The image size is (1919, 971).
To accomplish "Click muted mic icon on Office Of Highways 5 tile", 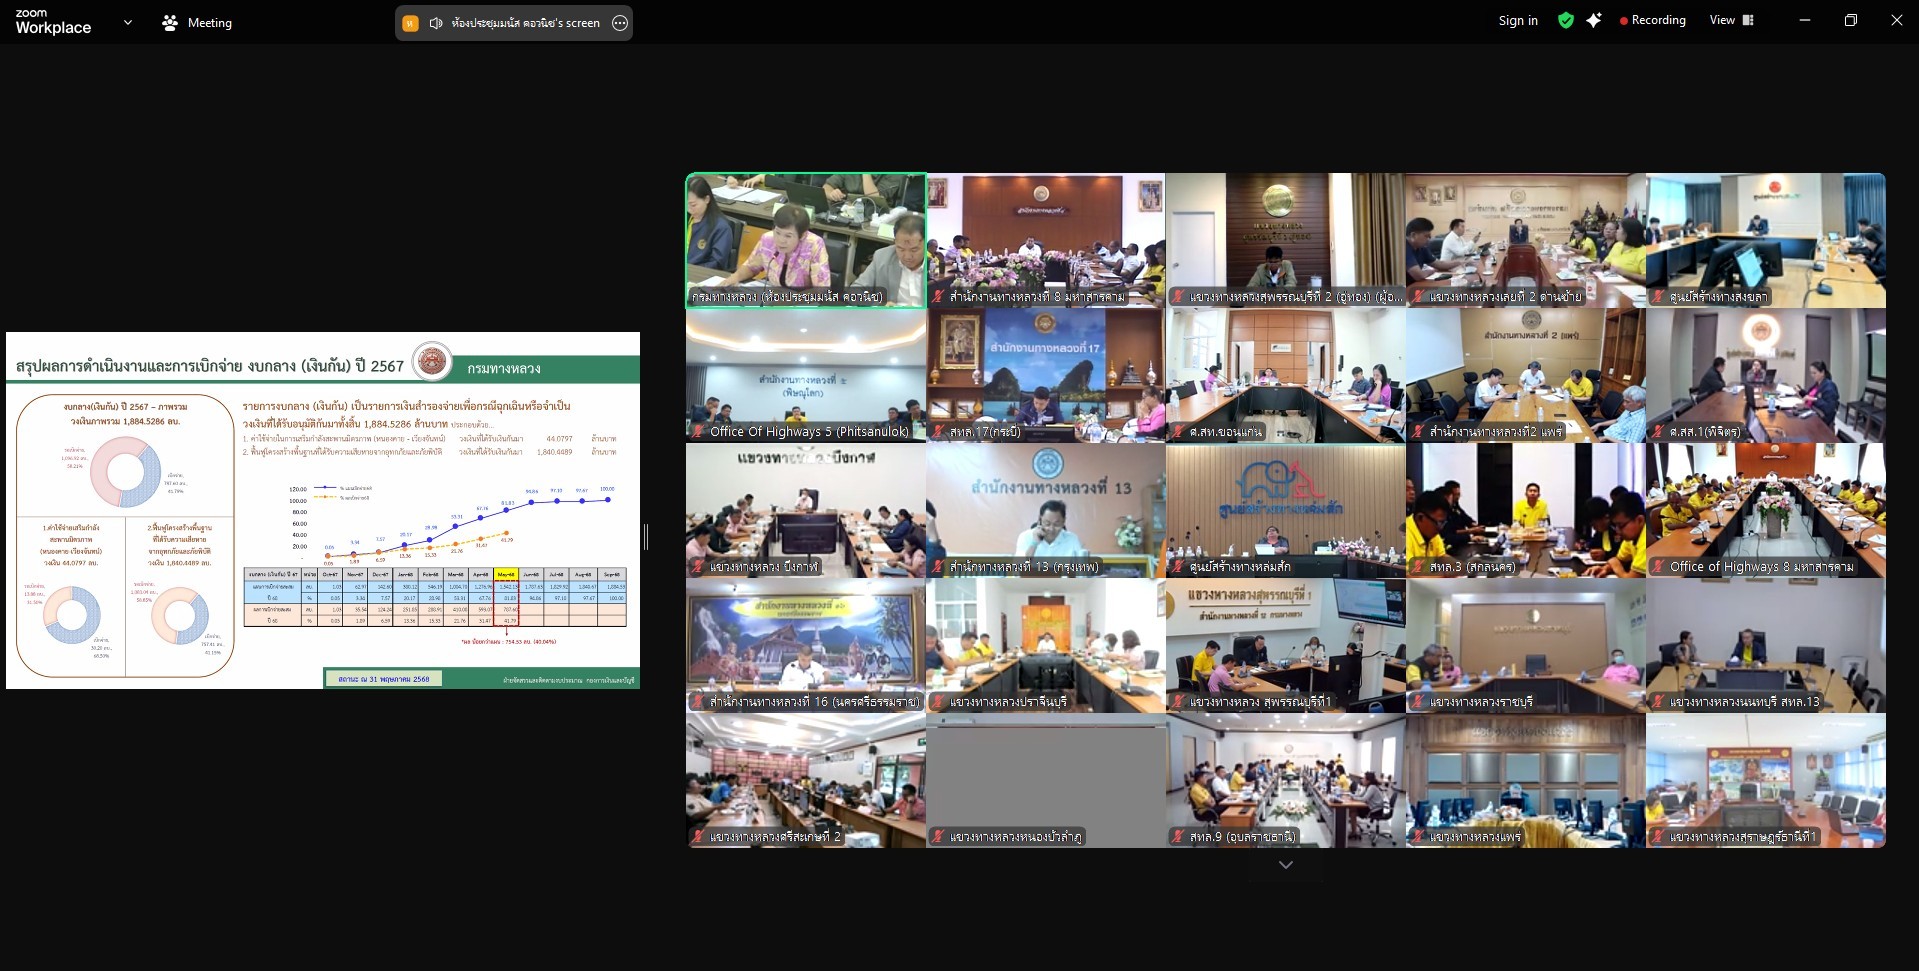I will coord(698,432).
